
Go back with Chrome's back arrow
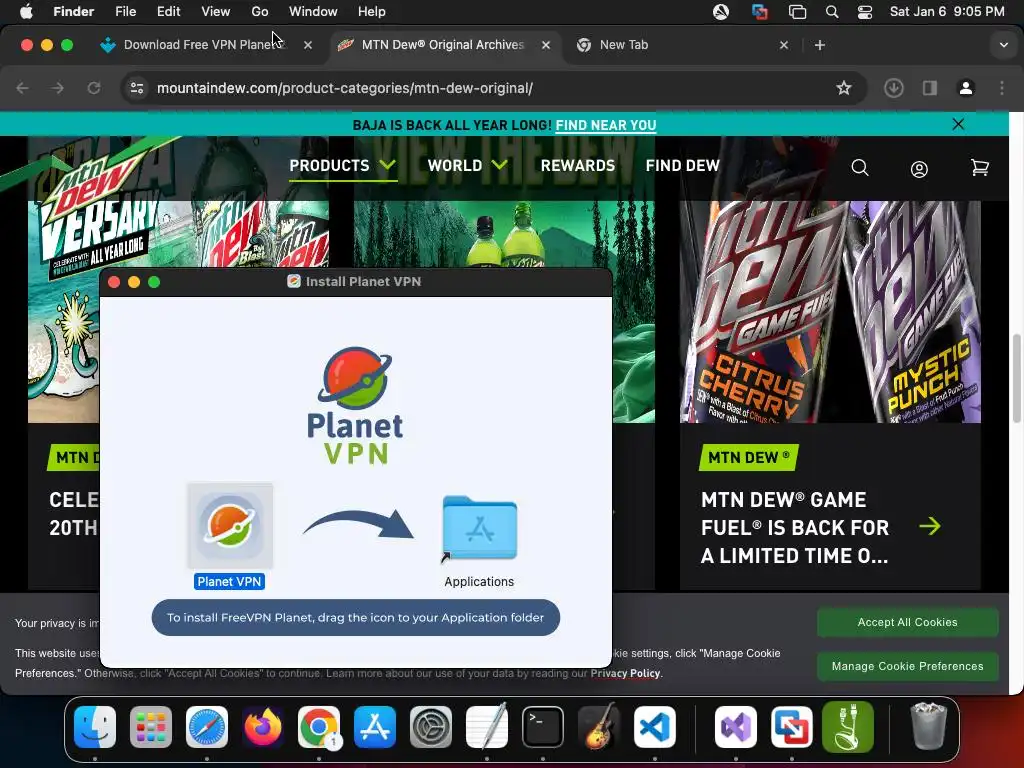click(x=22, y=88)
